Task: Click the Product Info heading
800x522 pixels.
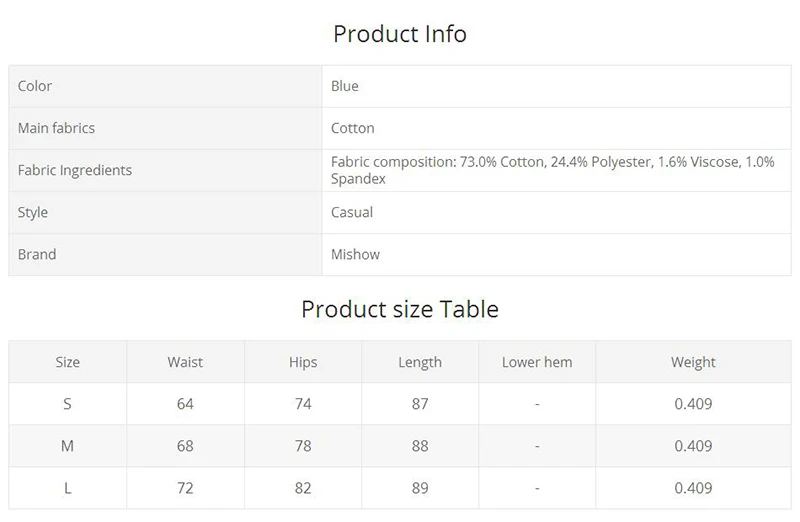Action: [x=400, y=34]
